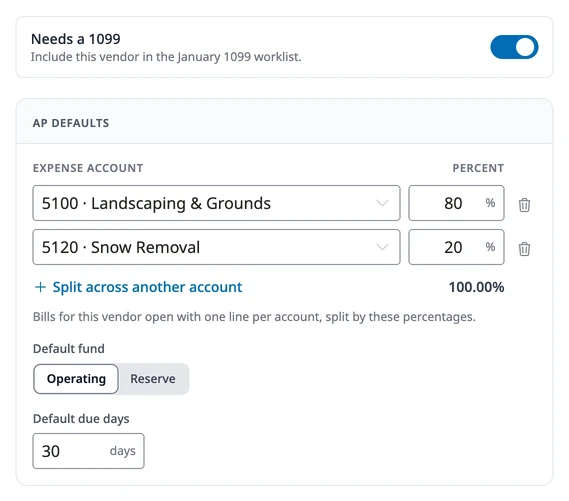Select Operating as default fund
This screenshot has height=501, width=569.
(76, 379)
